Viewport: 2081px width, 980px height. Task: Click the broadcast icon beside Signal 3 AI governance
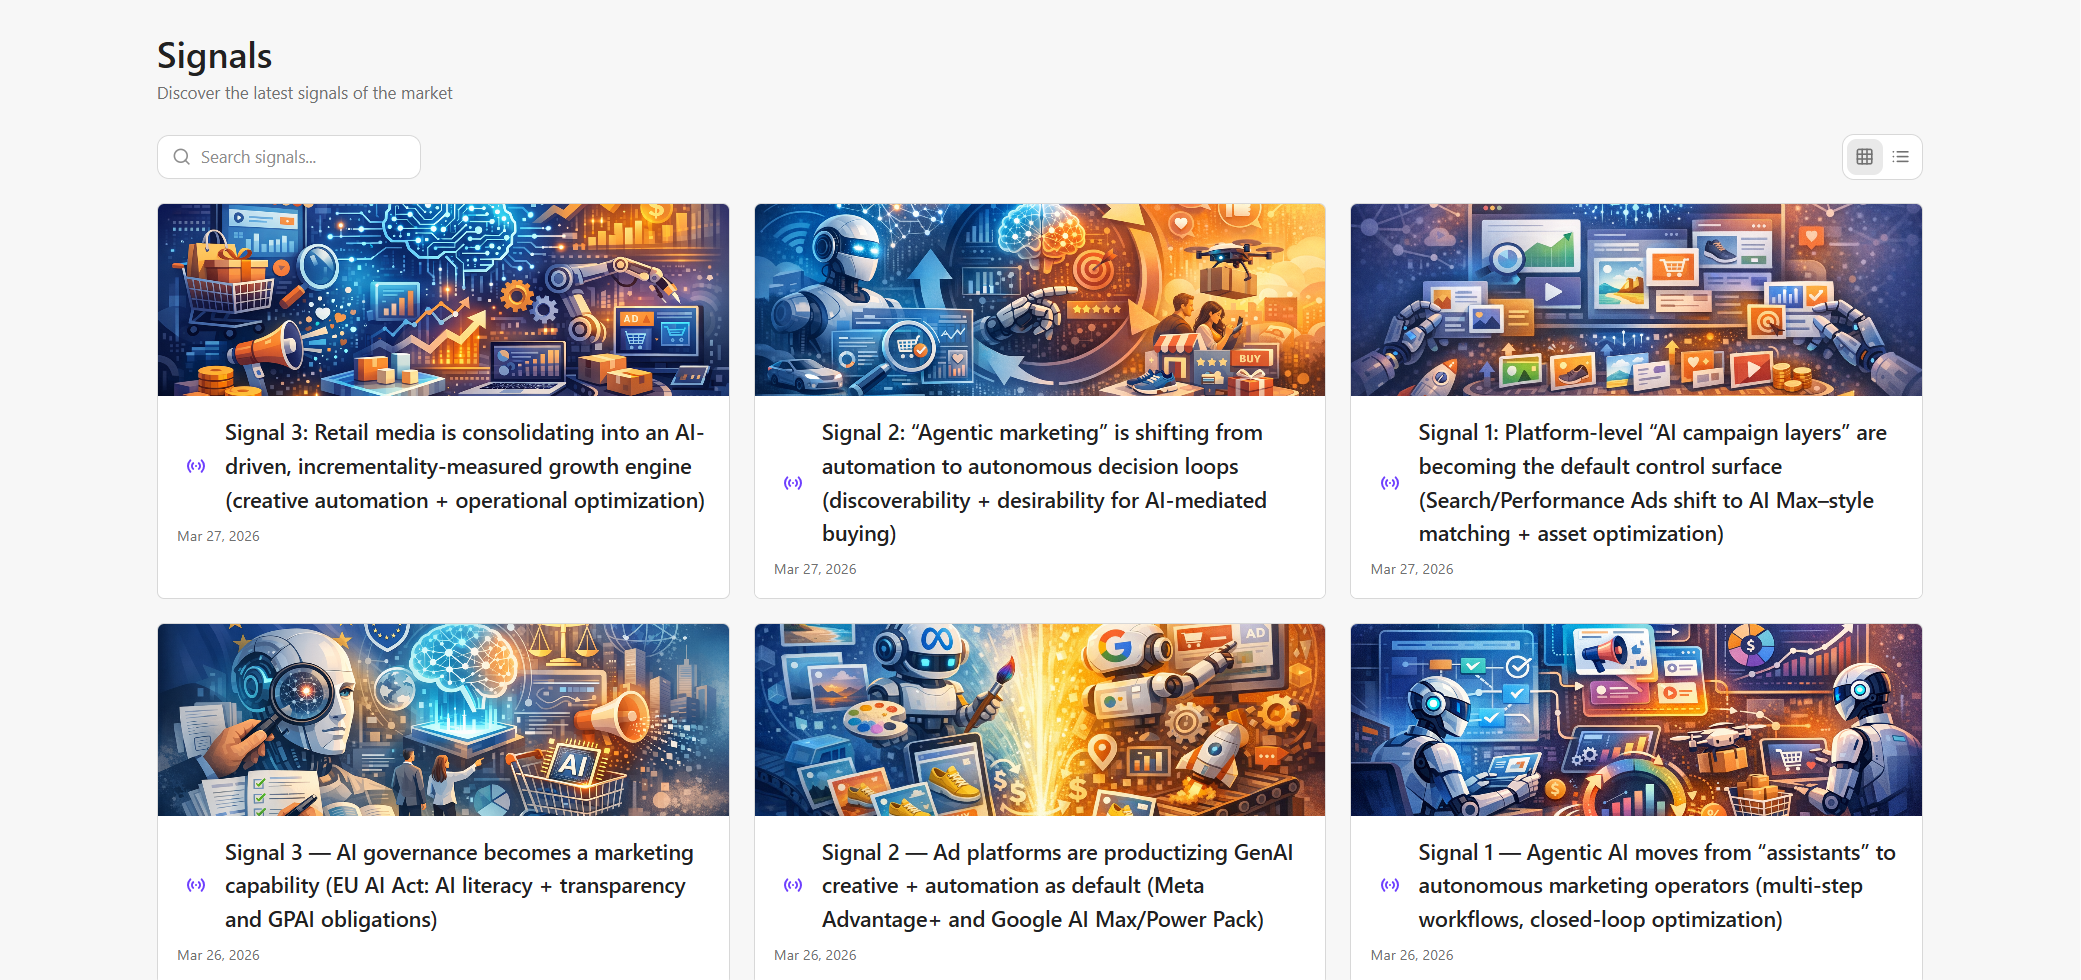[194, 885]
